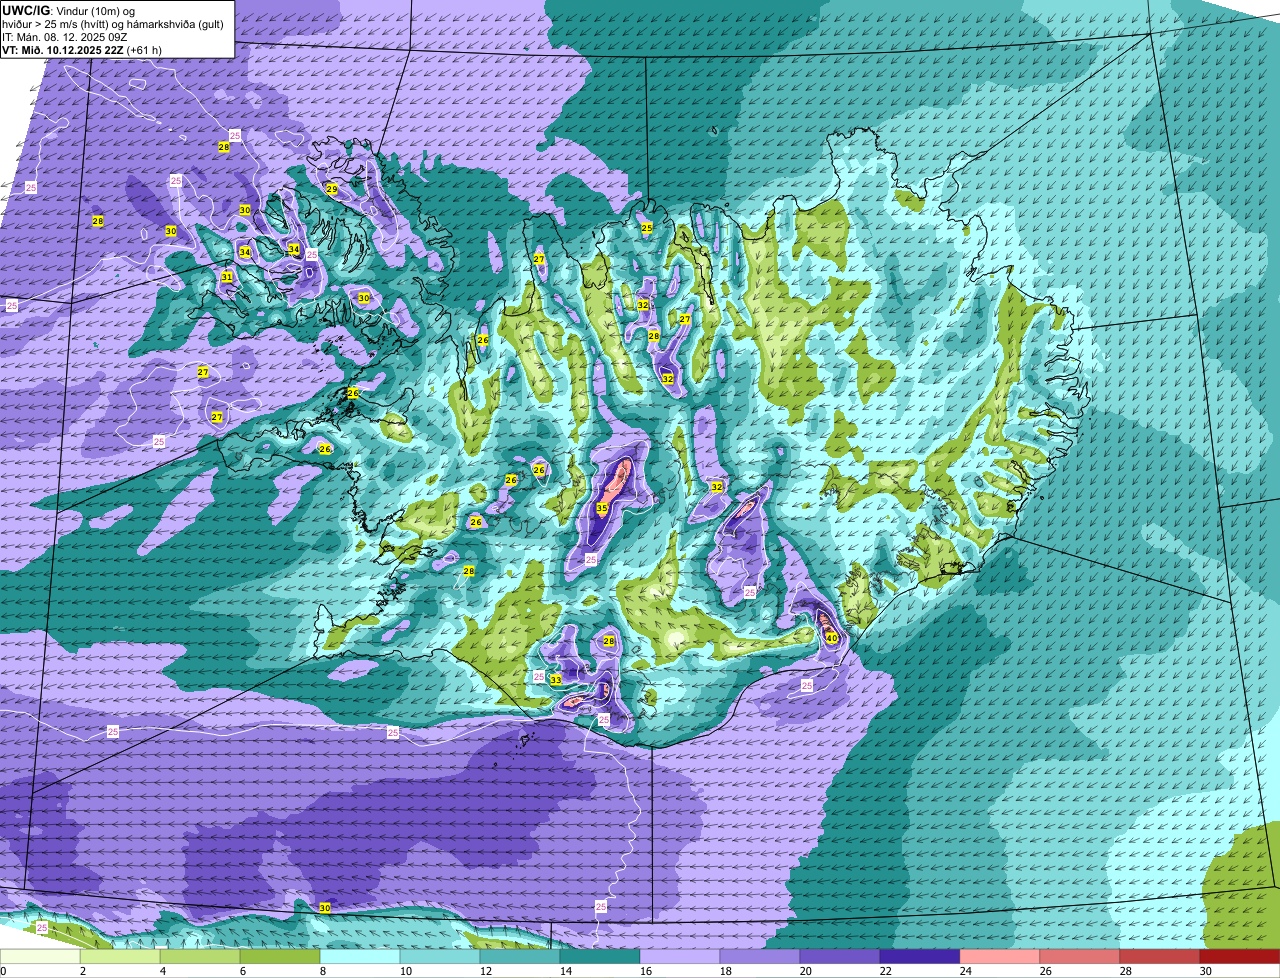
Task: Click the legend scale number 24
Action: 964,971
